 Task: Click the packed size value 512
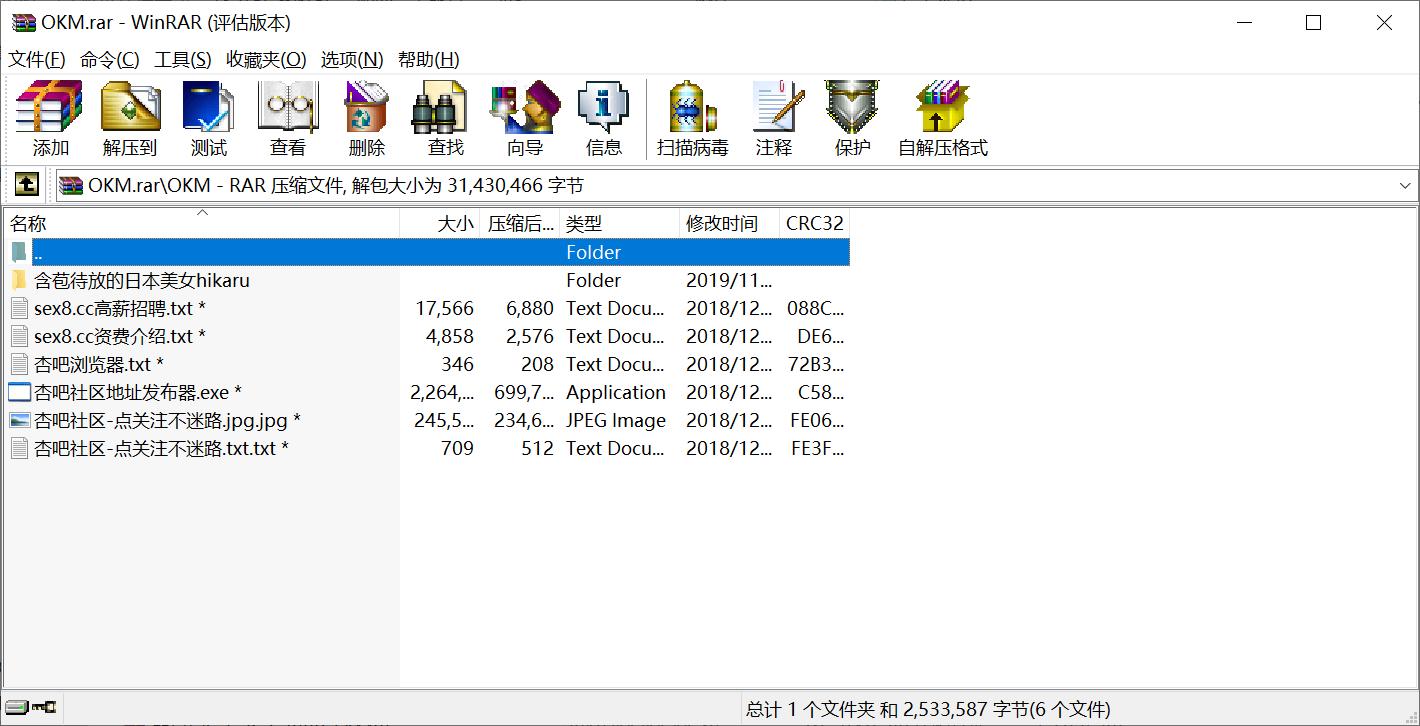(537, 448)
